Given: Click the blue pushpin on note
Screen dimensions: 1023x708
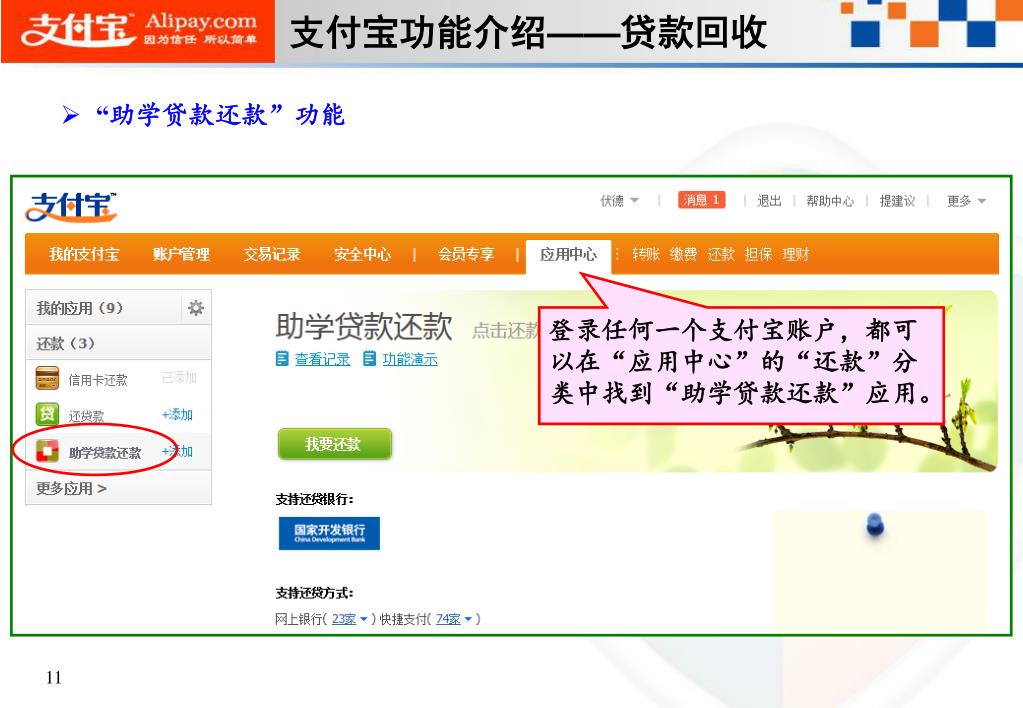Looking at the screenshot, I should click(875, 525).
